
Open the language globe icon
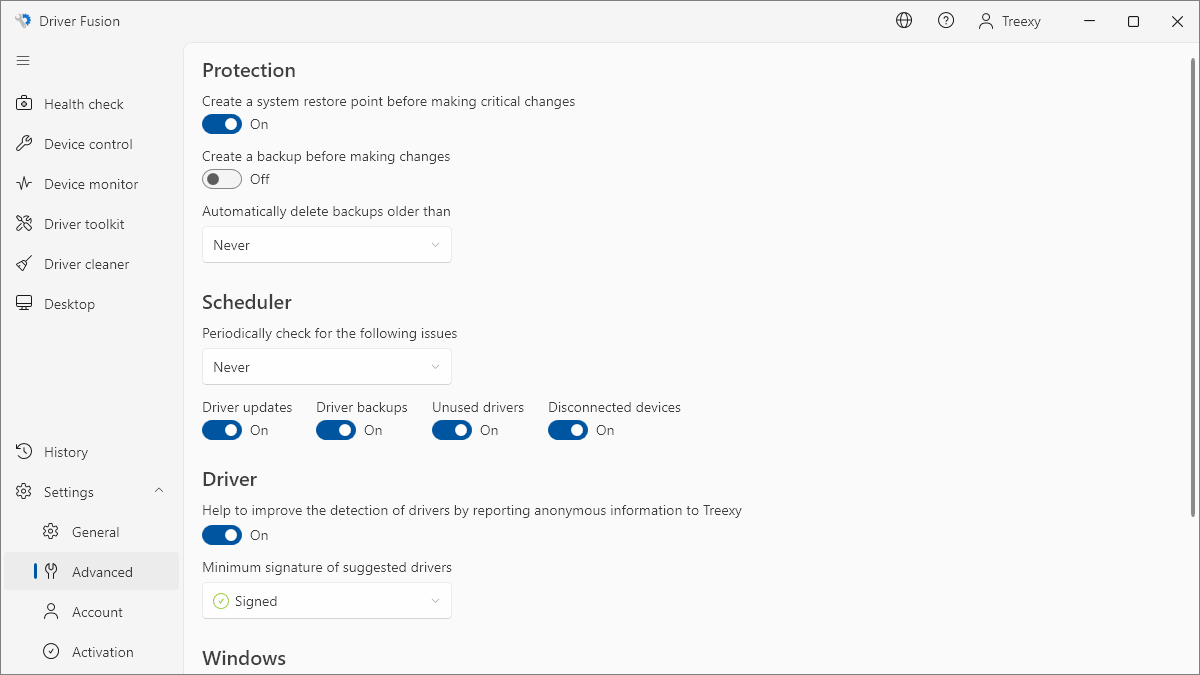pos(904,21)
